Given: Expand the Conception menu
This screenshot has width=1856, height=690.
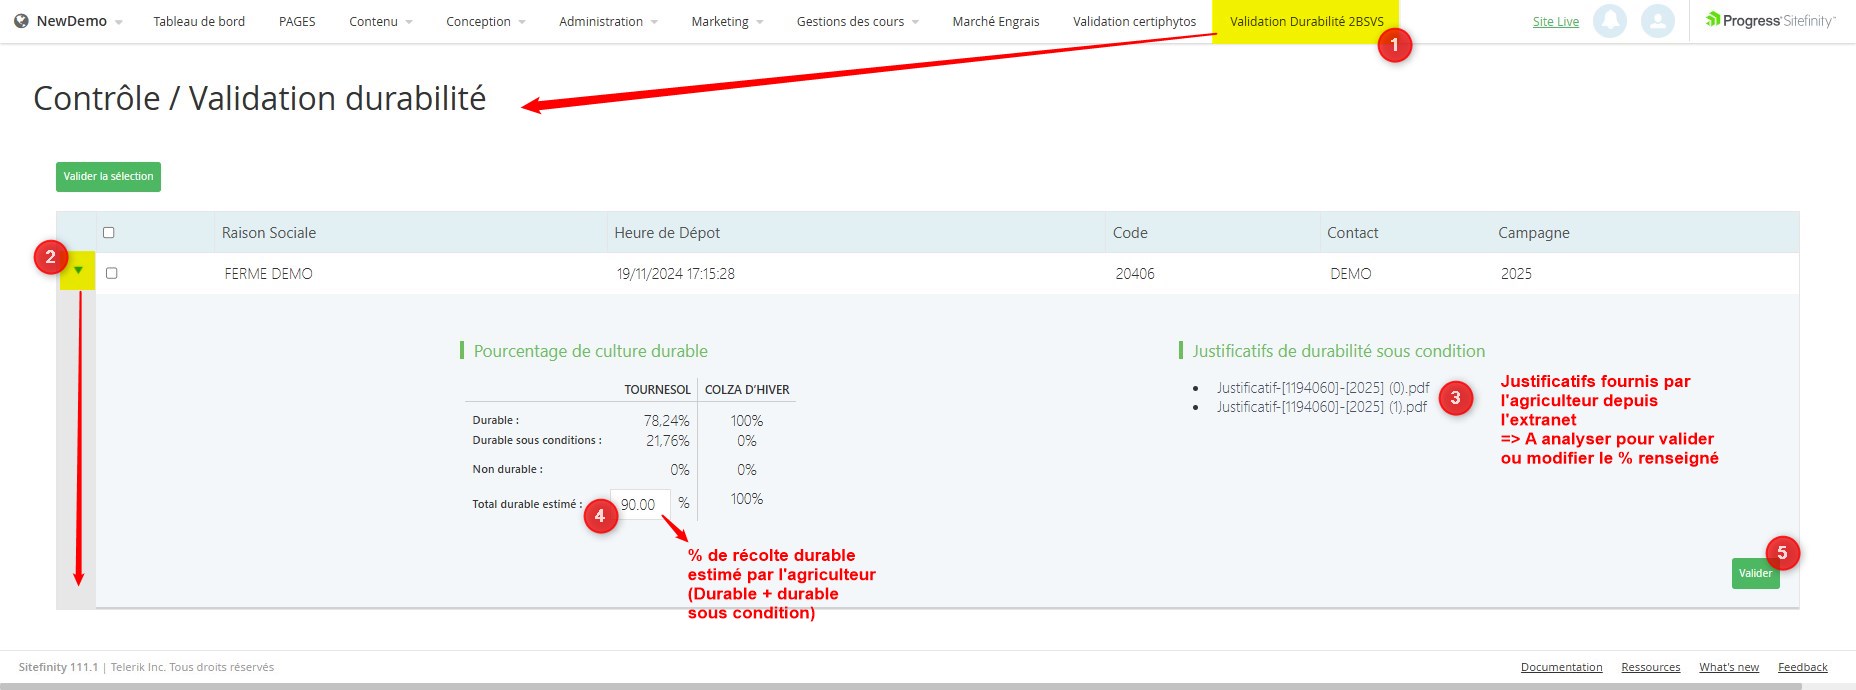Looking at the screenshot, I should tap(485, 21).
